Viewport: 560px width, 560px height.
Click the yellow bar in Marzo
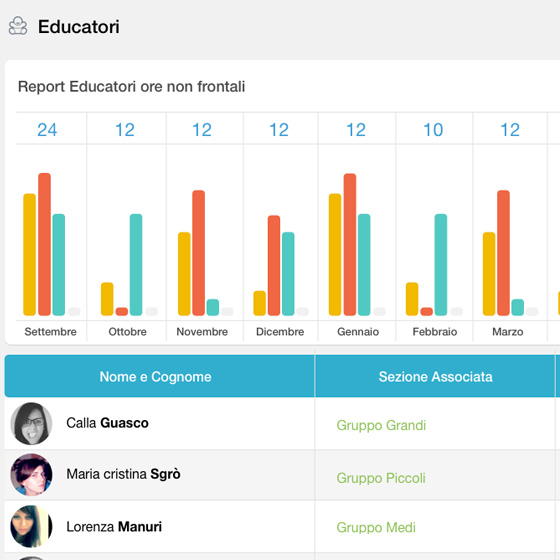[x=489, y=274]
